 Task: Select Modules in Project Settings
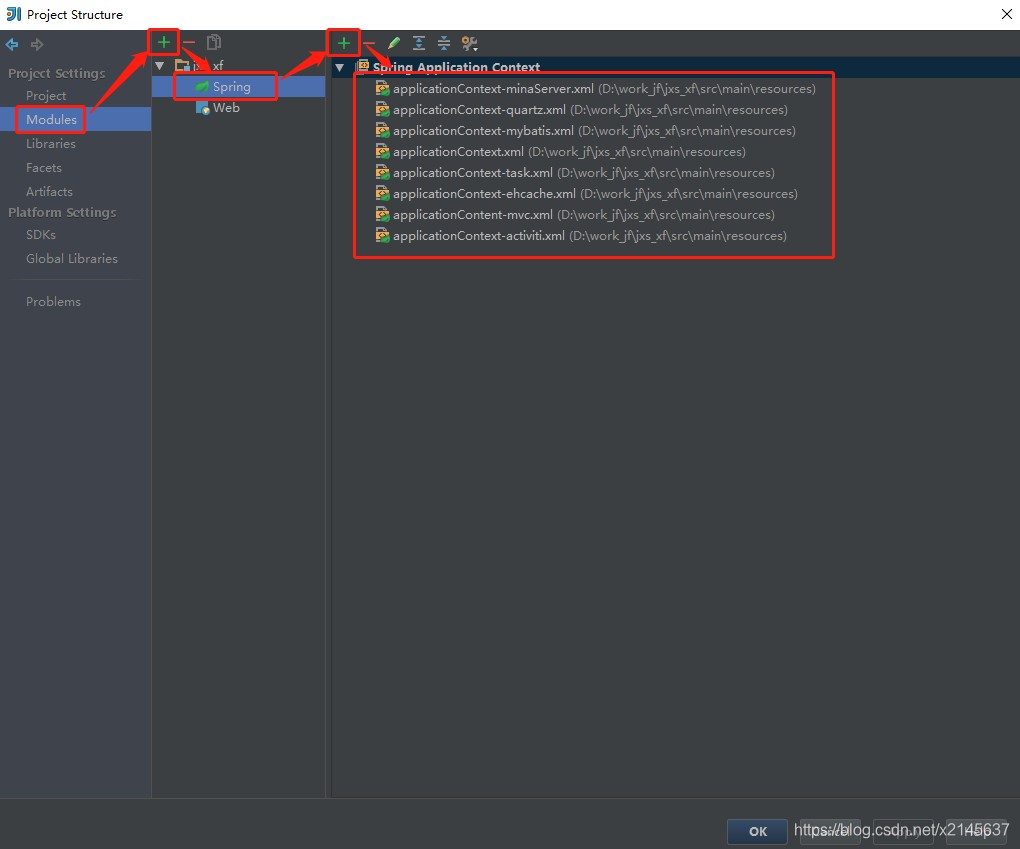(51, 119)
